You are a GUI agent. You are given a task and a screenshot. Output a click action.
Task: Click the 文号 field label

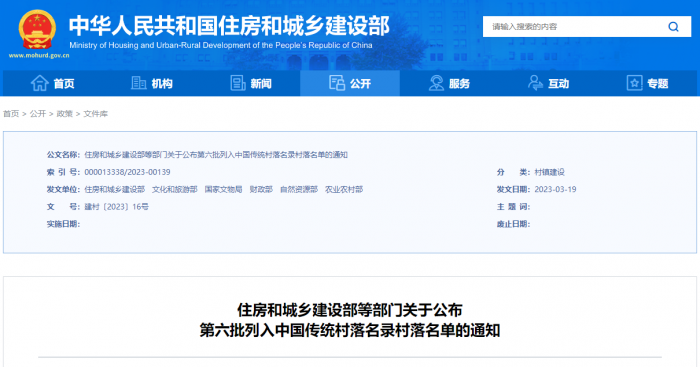pyautogui.click(x=63, y=207)
